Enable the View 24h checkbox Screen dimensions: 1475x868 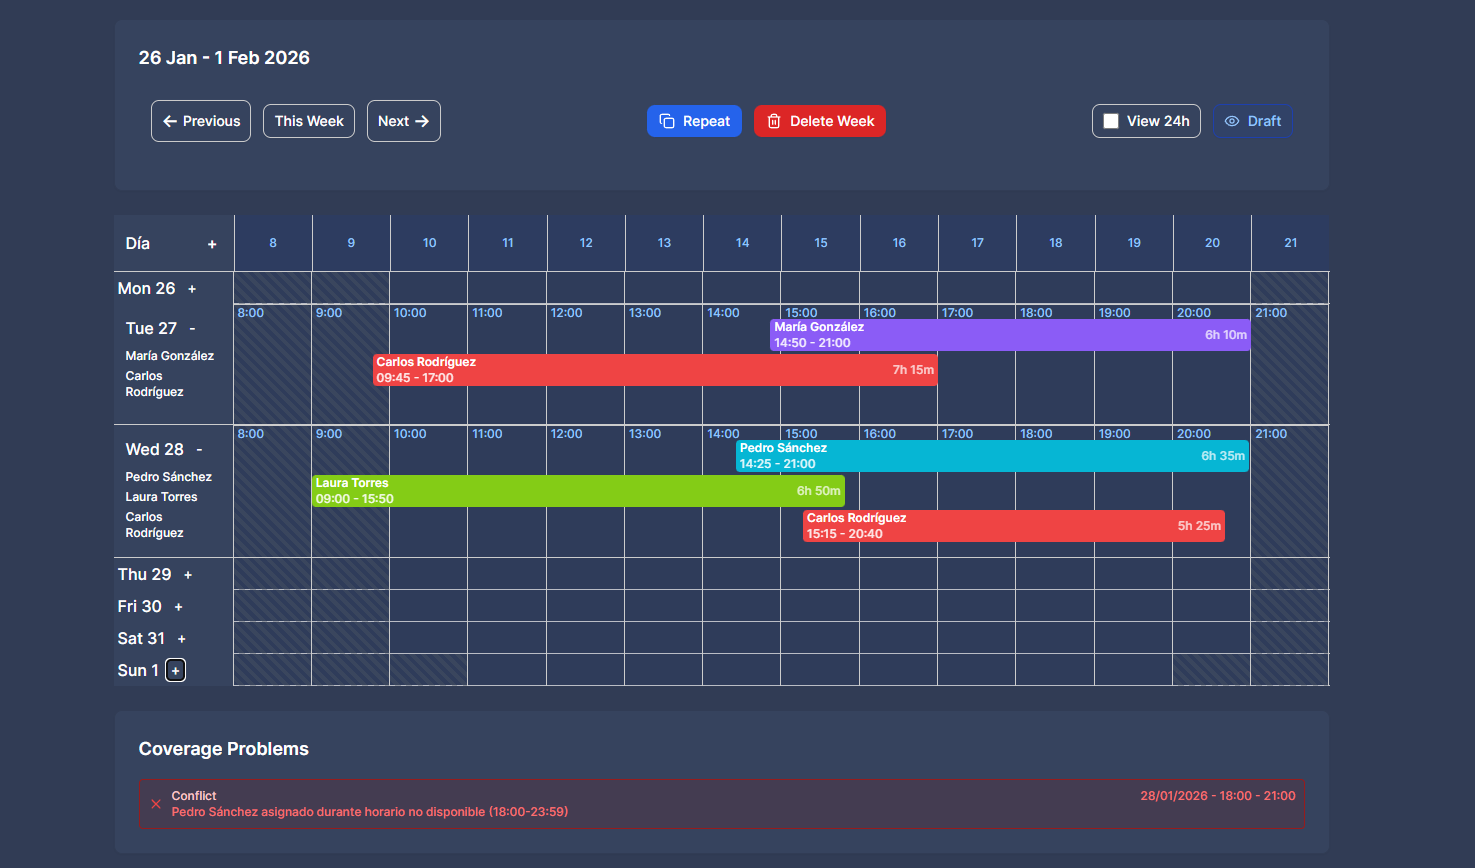pyautogui.click(x=1109, y=120)
